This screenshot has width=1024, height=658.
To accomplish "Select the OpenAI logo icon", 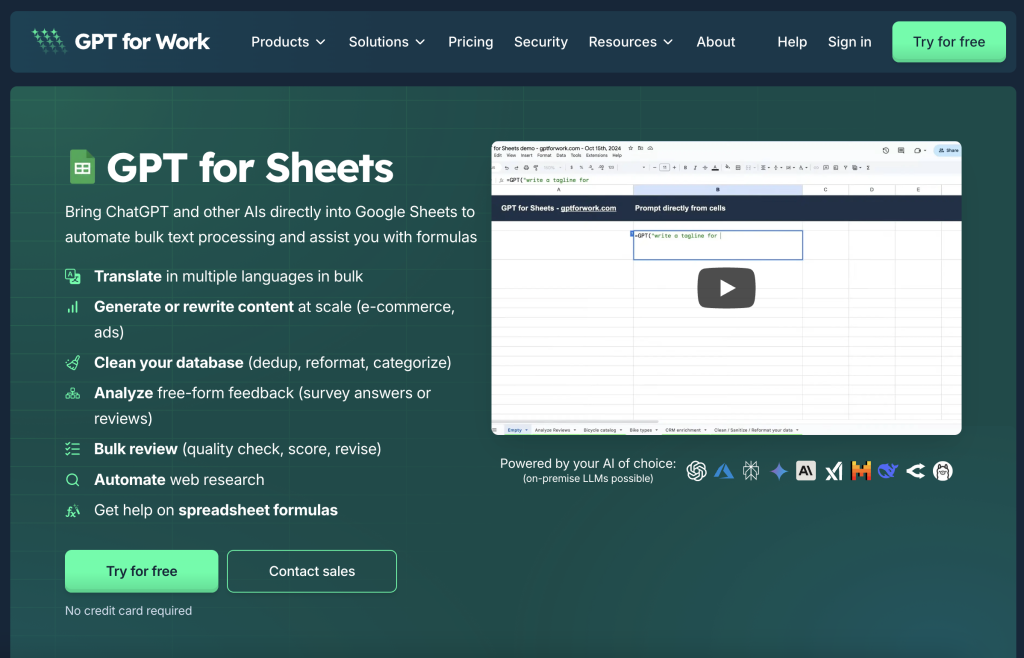I will point(696,471).
